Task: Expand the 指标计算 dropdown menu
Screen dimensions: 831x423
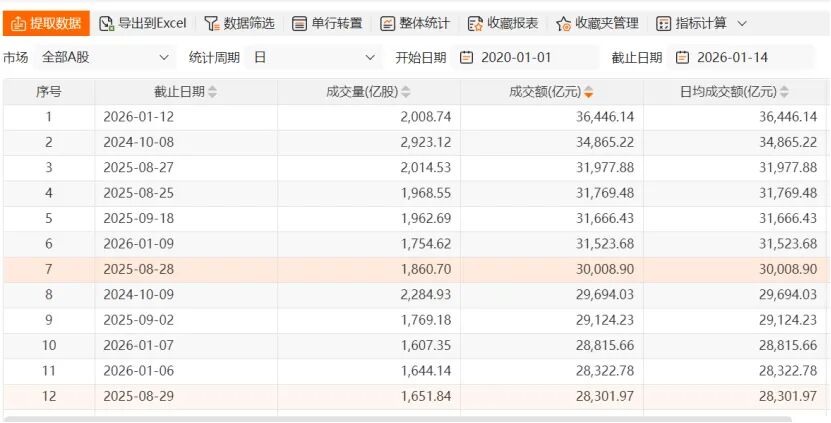Action: [701, 23]
